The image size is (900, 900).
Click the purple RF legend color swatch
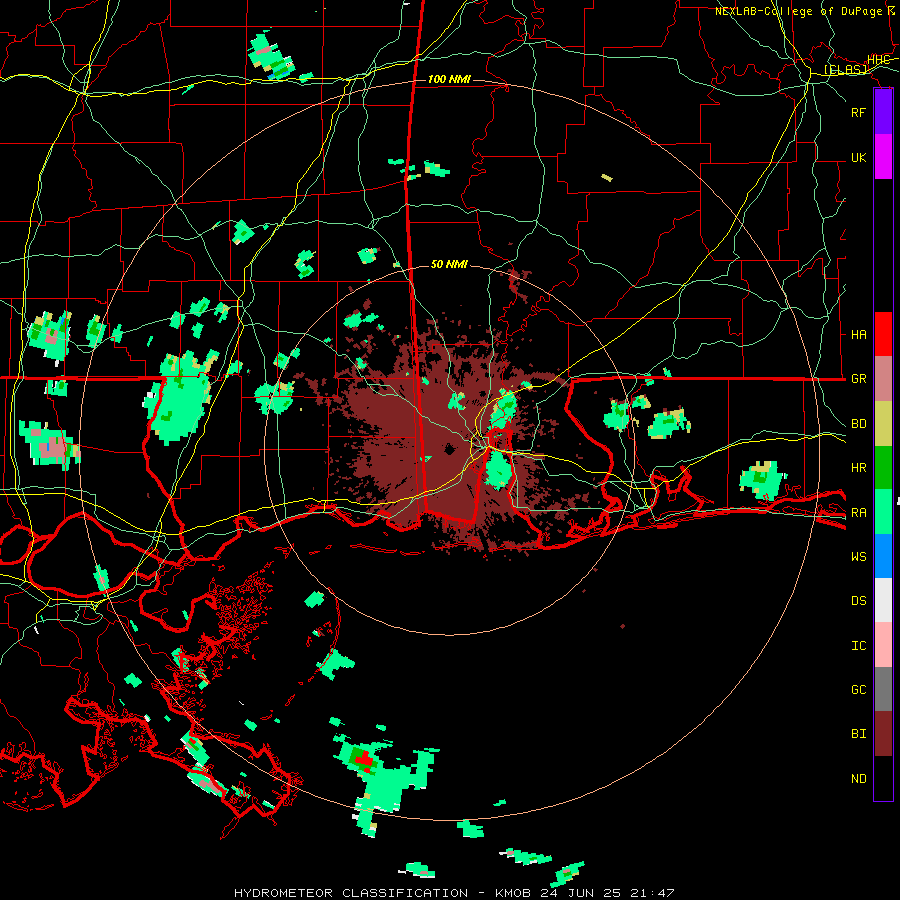(883, 112)
